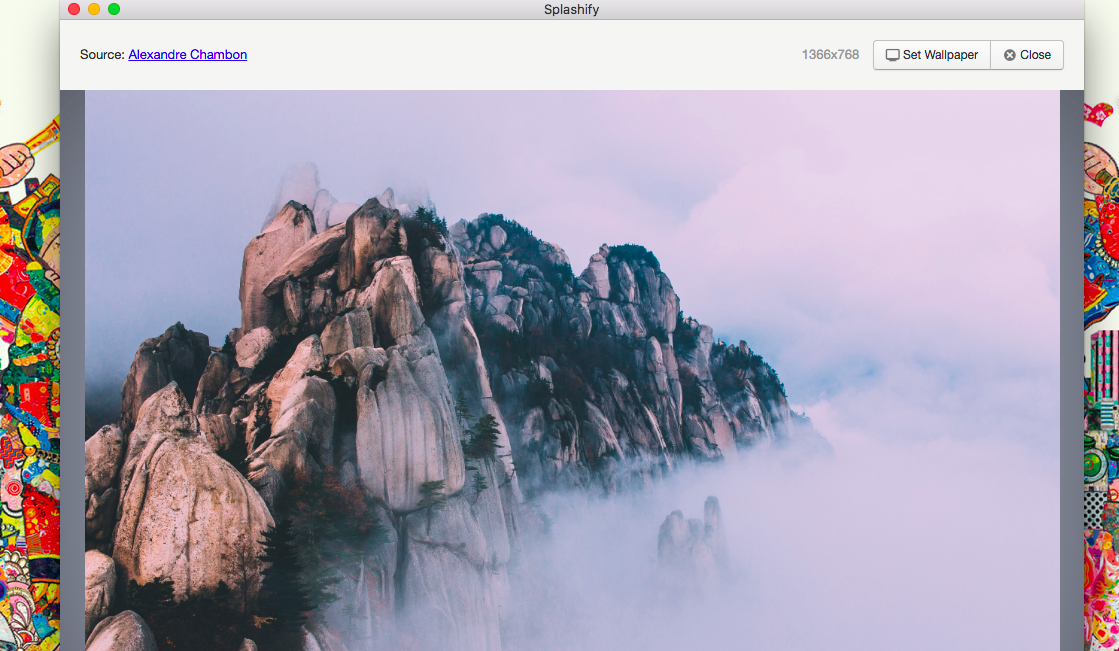Click the Close button with x icon

click(x=1027, y=55)
